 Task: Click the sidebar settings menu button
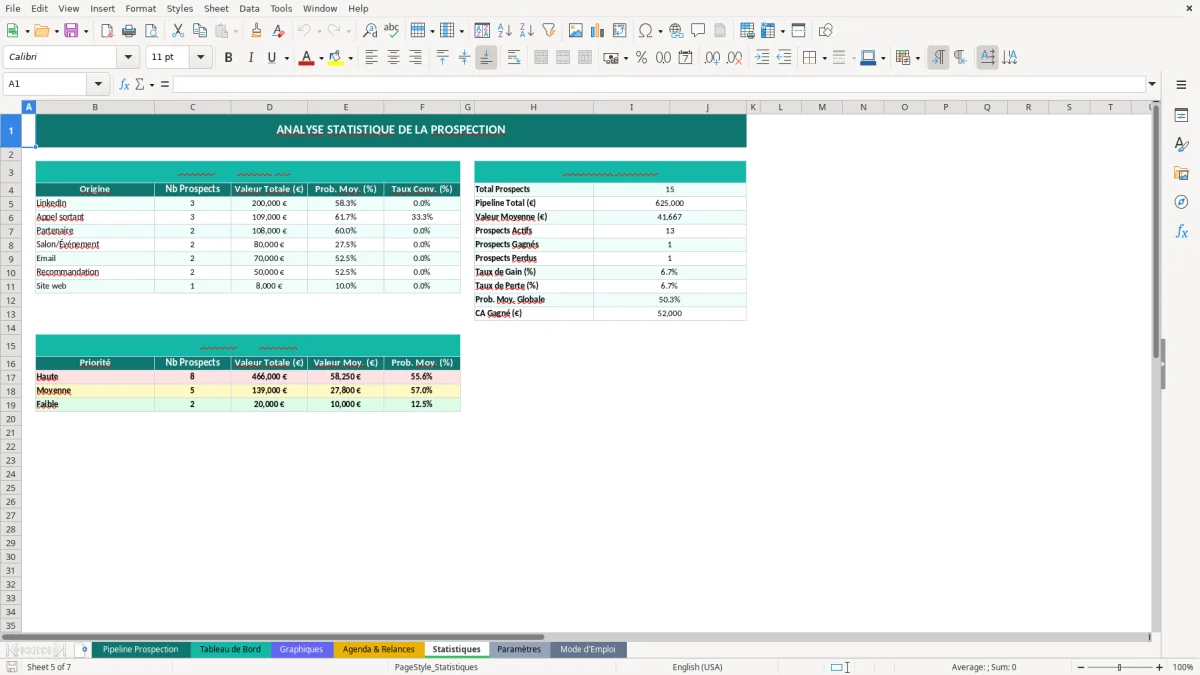pyautogui.click(x=1181, y=85)
